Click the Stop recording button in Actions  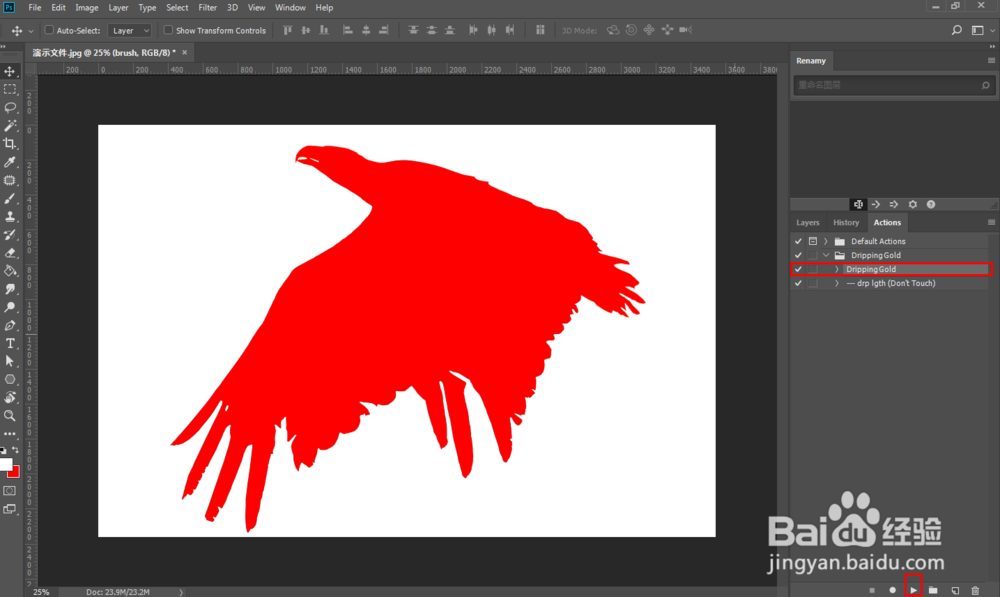click(872, 591)
